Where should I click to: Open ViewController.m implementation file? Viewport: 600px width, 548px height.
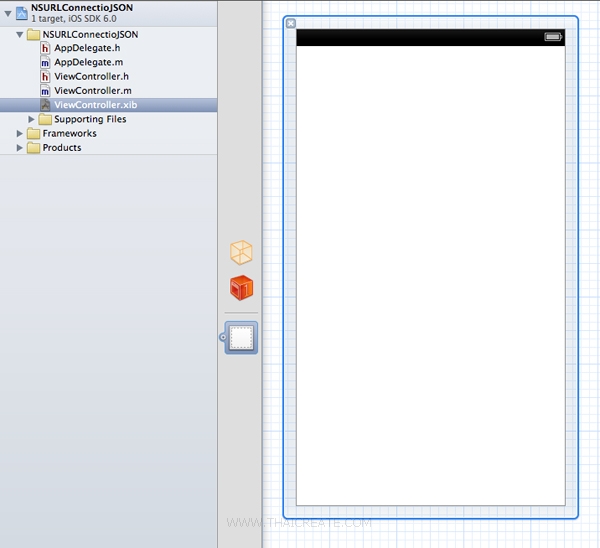tap(92, 90)
